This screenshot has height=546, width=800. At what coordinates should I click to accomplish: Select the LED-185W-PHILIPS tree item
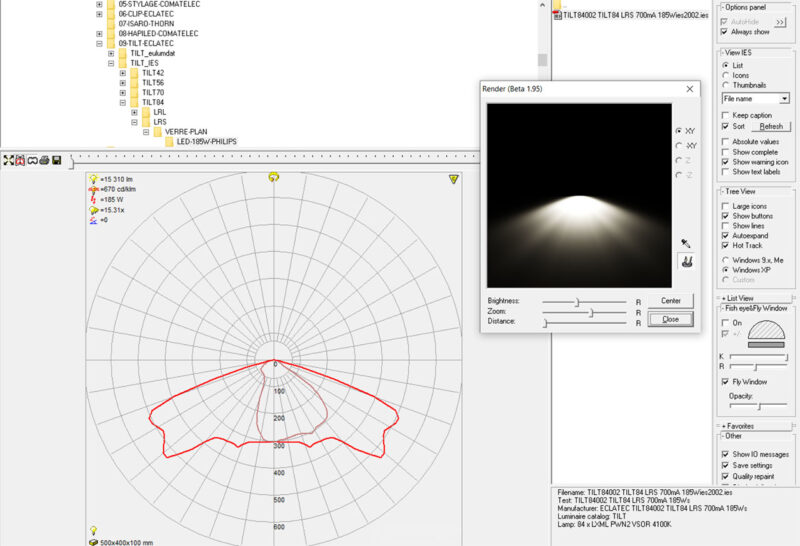206,142
